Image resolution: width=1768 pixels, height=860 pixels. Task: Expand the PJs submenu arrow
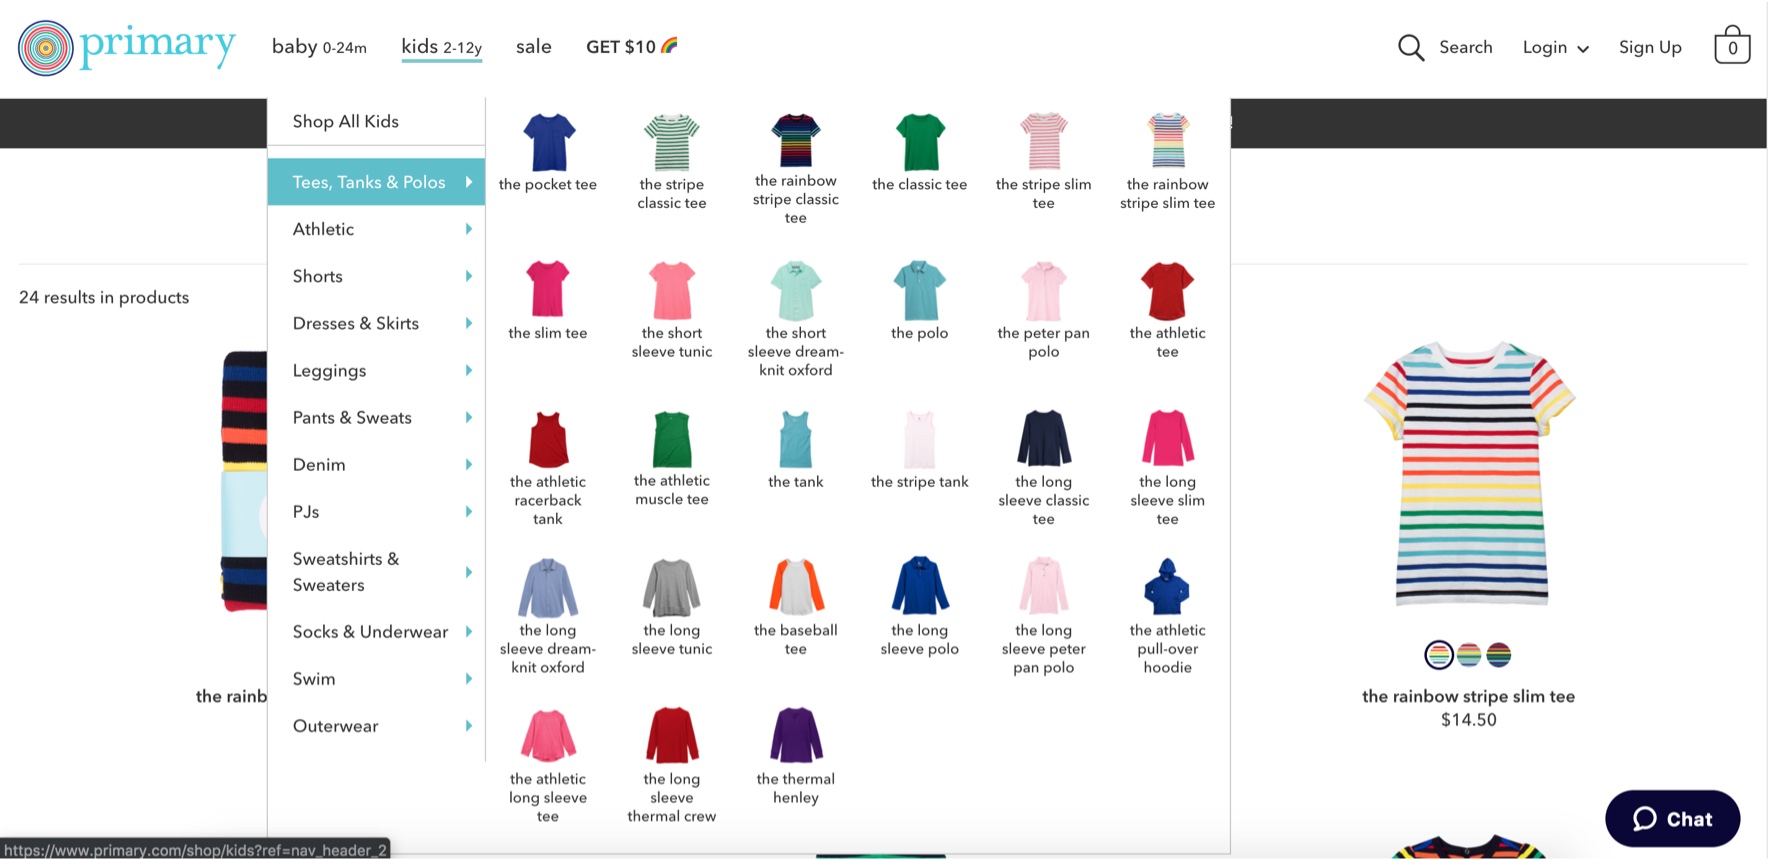click(x=468, y=511)
